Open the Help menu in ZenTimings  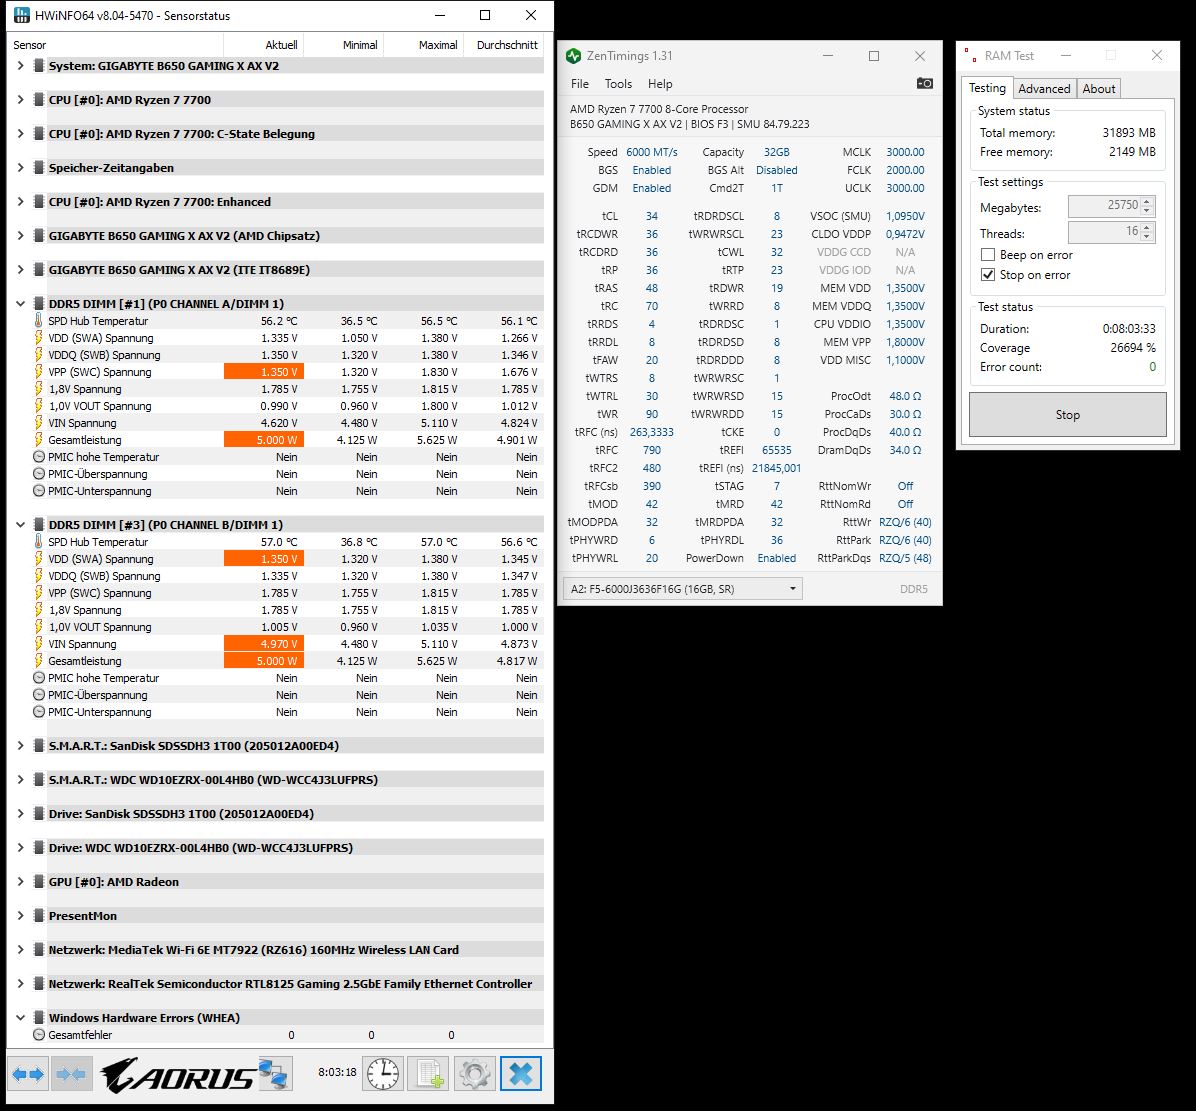tap(661, 84)
